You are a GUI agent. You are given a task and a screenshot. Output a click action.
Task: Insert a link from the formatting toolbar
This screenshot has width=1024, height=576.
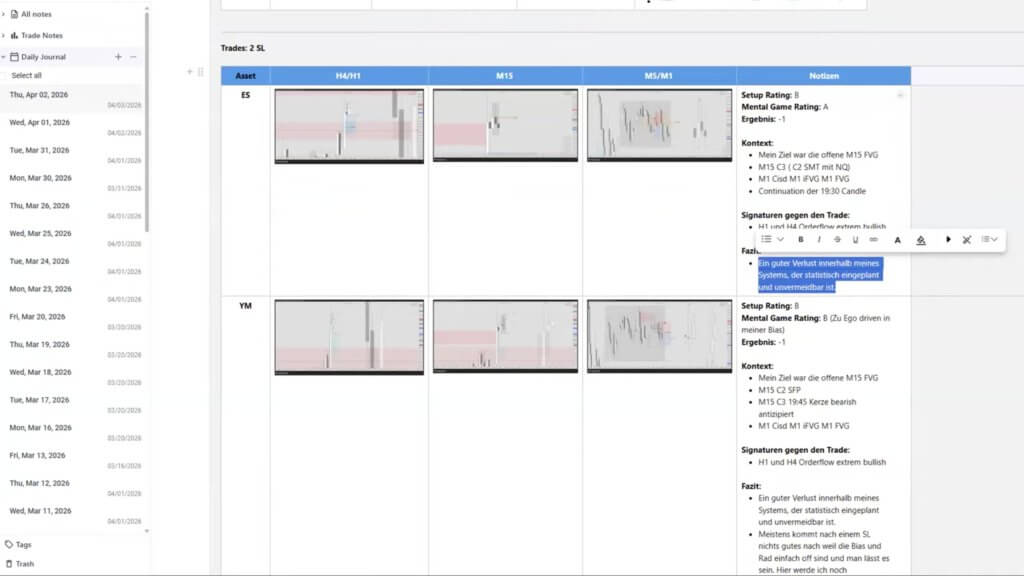(874, 240)
